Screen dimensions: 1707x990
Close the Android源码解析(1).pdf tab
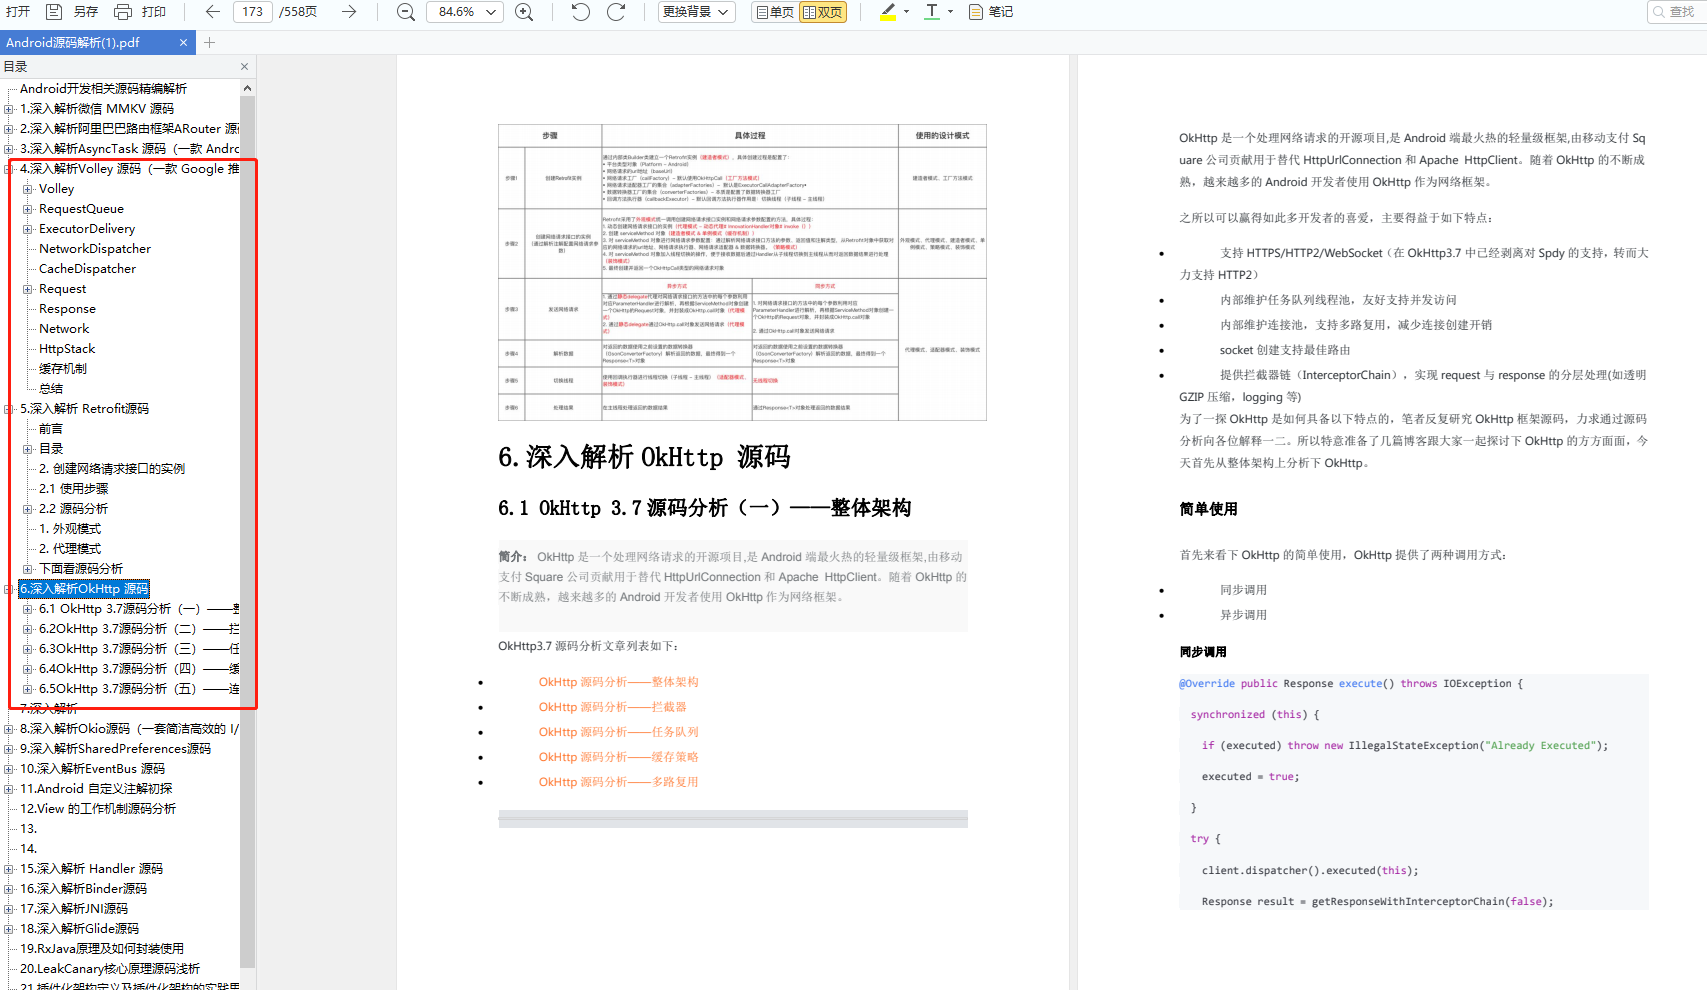click(x=183, y=43)
